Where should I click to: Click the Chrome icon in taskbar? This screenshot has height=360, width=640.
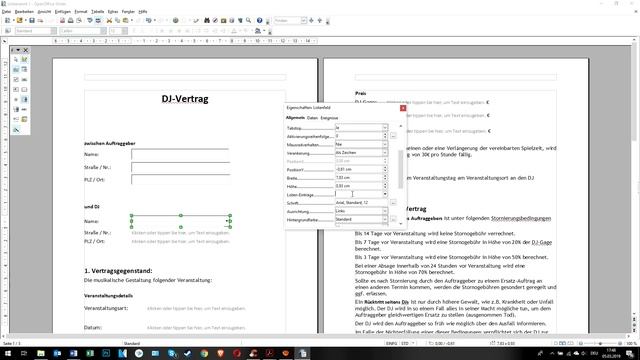(x=204, y=353)
